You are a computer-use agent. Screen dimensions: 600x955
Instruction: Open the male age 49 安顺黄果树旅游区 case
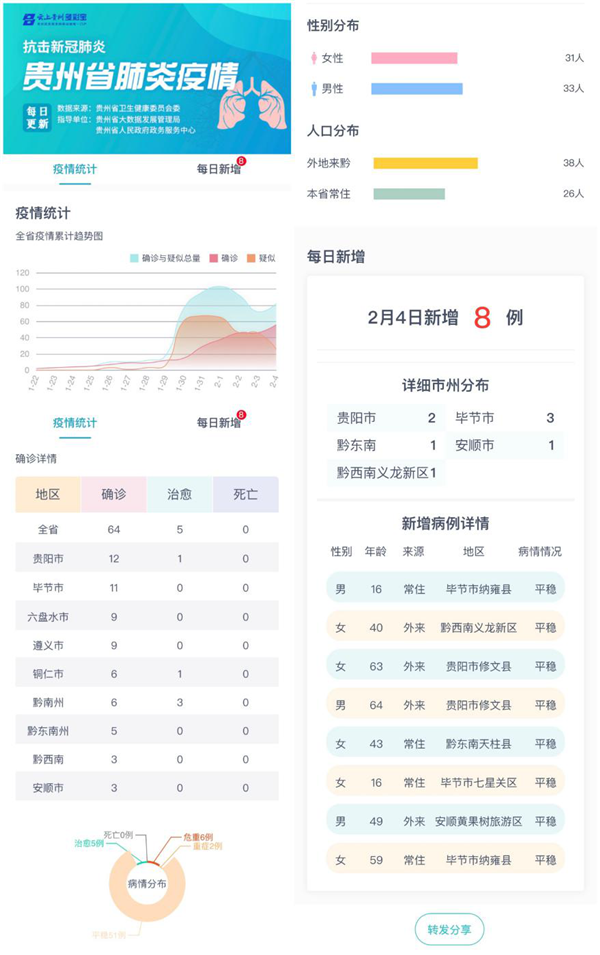tap(445, 821)
